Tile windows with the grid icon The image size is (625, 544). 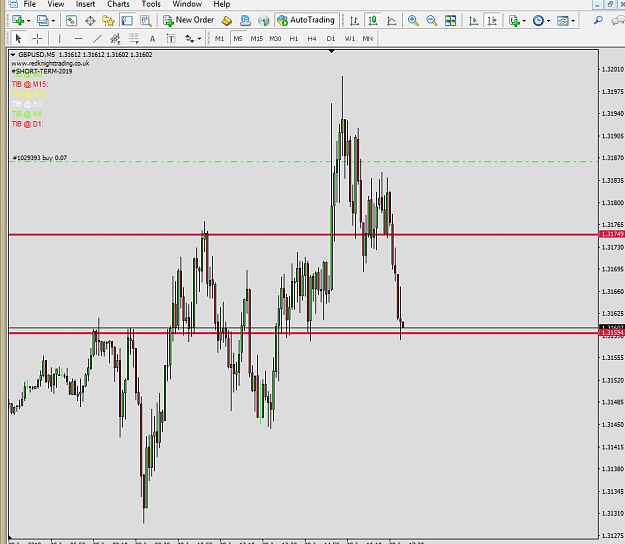(450, 20)
